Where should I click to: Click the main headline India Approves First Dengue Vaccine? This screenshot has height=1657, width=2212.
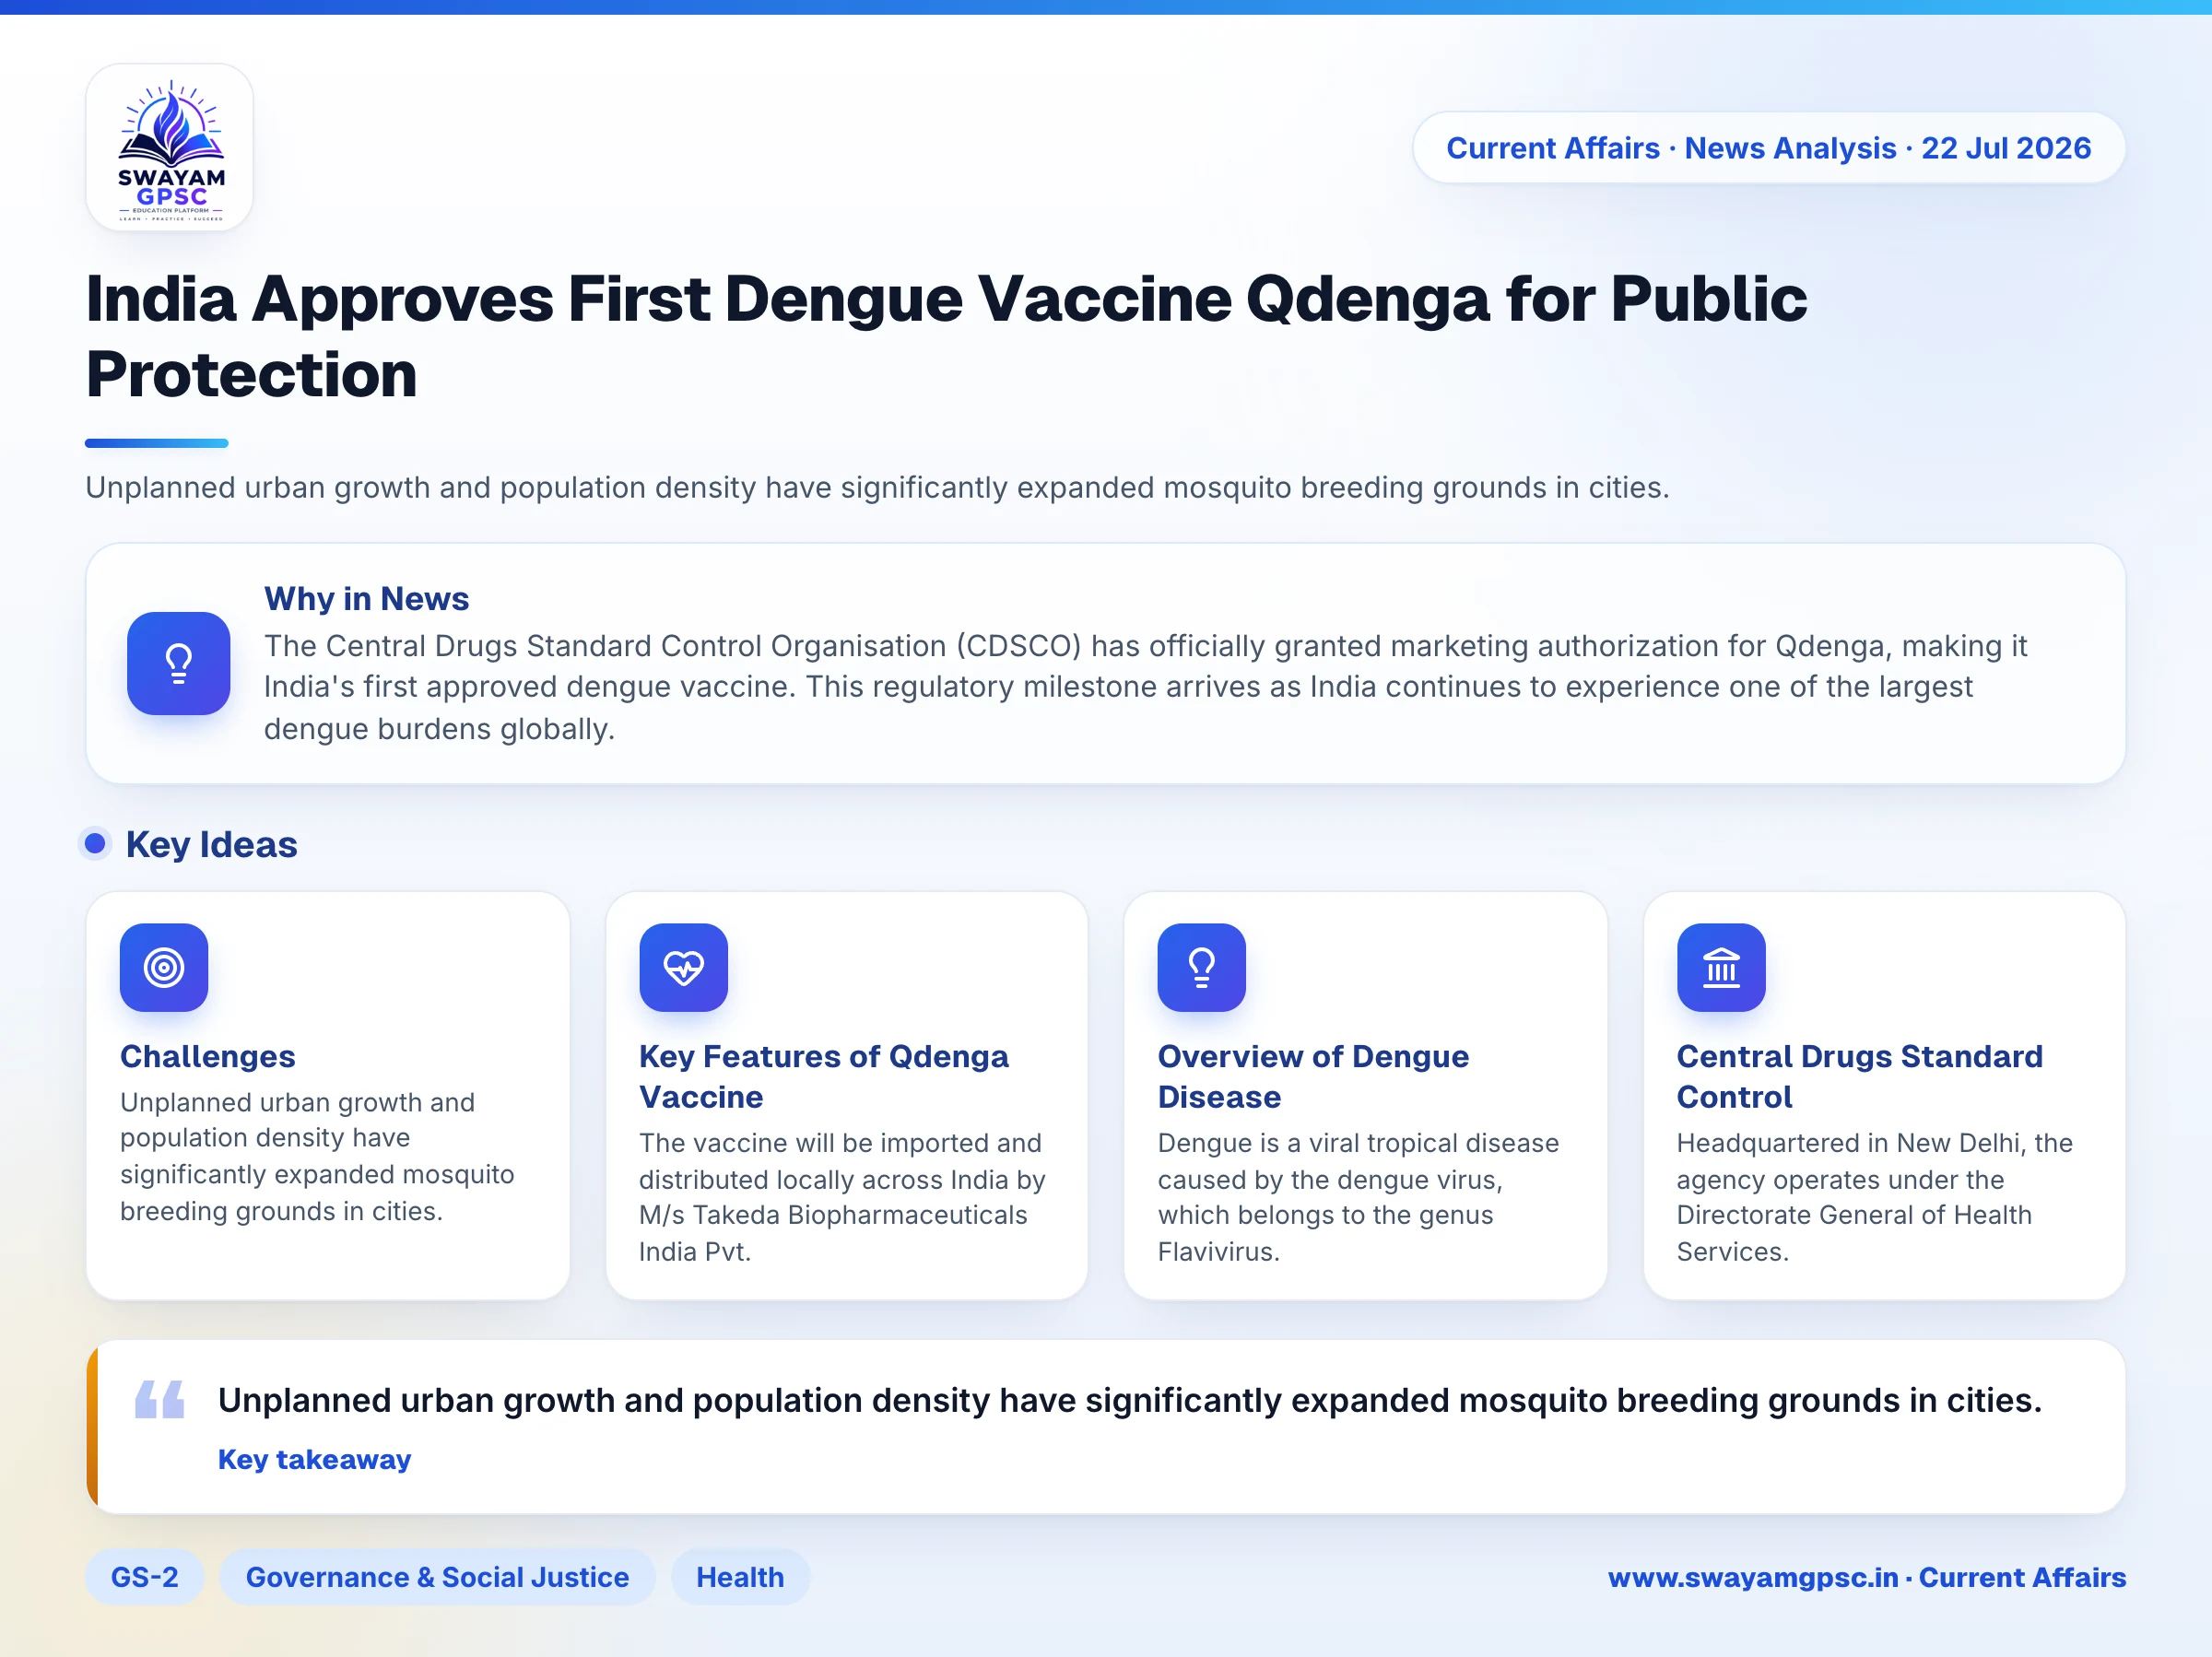pos(946,336)
